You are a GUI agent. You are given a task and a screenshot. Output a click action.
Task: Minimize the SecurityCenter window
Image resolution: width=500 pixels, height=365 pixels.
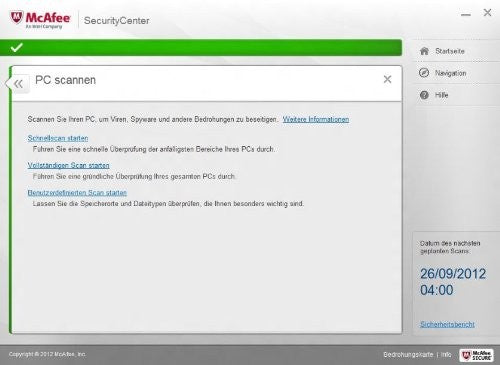coord(466,15)
